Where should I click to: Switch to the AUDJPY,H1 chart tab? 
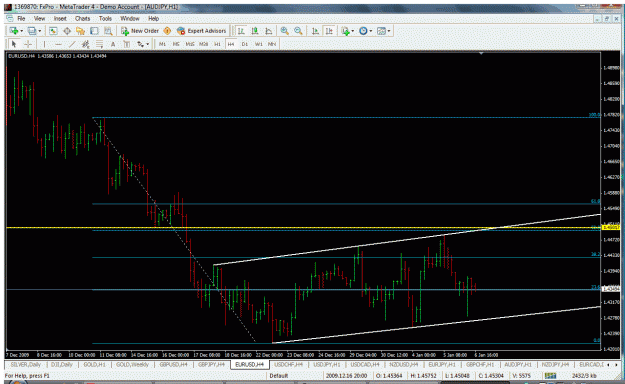click(x=518, y=364)
